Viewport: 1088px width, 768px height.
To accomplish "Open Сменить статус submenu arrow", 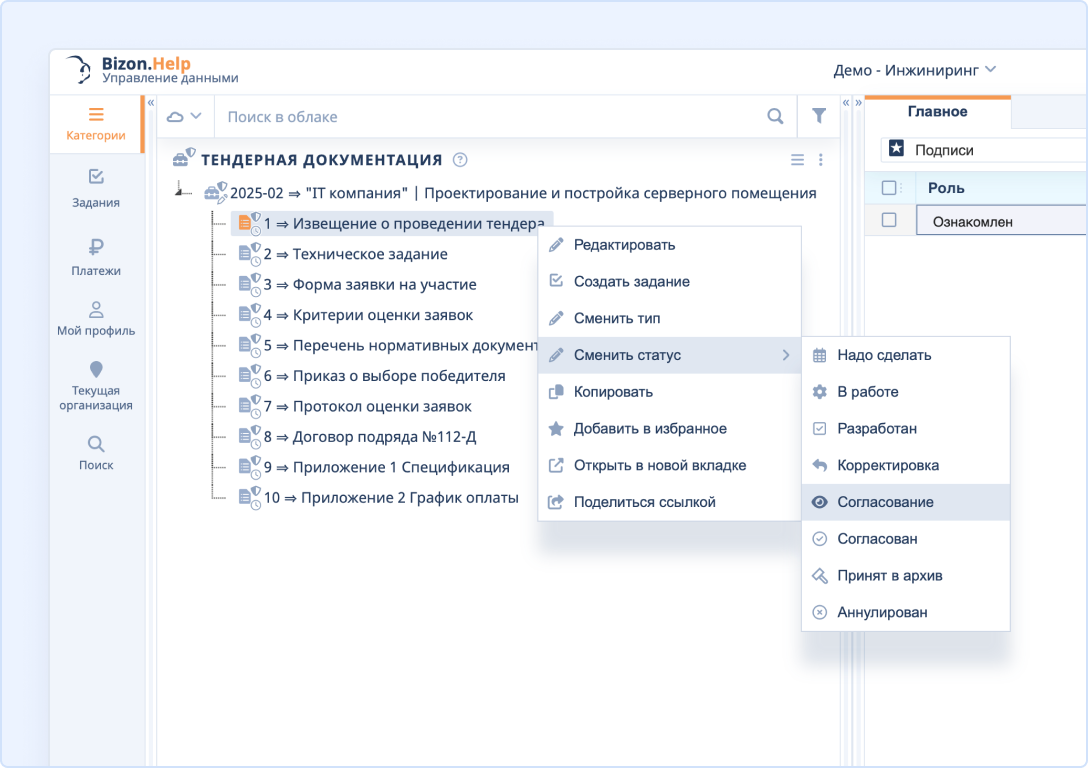I will click(x=786, y=355).
